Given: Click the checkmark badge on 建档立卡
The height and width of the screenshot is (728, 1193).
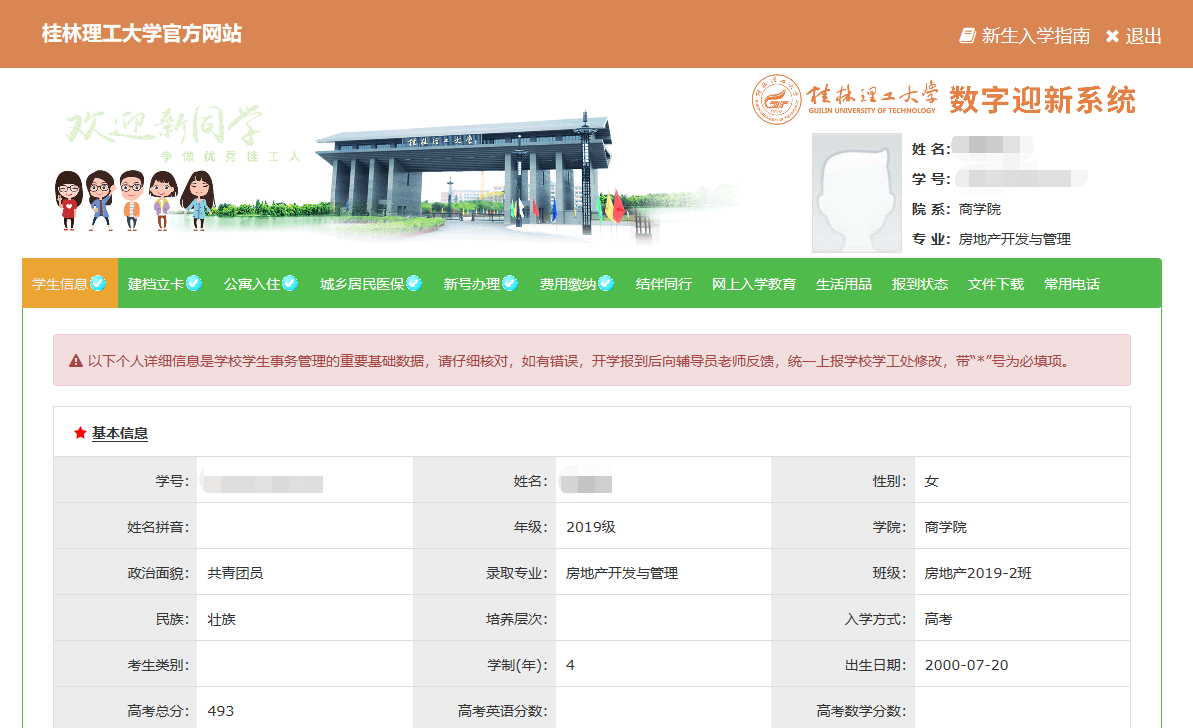Looking at the screenshot, I should click(194, 283).
